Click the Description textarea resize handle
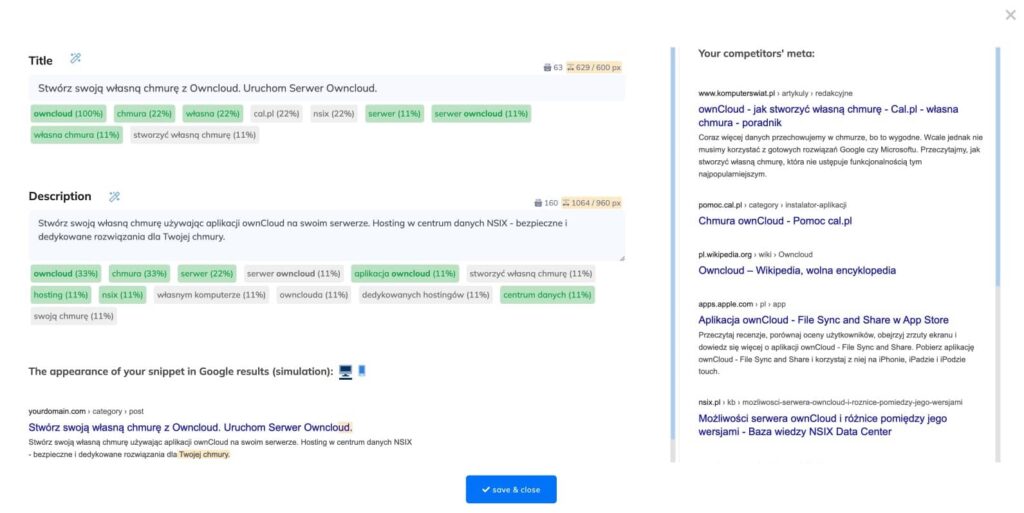The height and width of the screenshot is (513, 1024). pyautogui.click(x=621, y=257)
